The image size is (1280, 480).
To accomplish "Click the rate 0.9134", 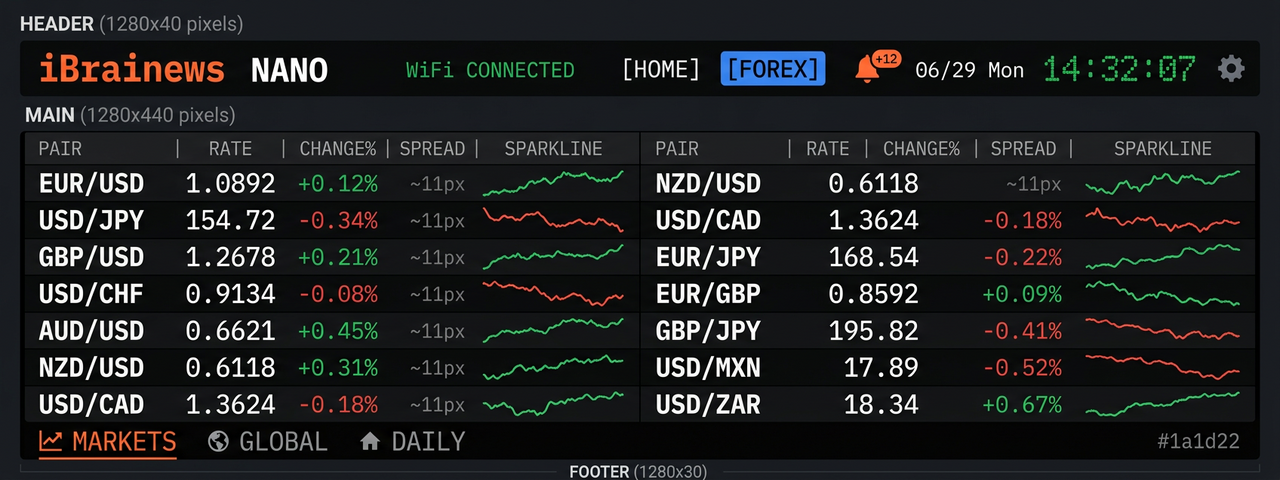I will coord(230,294).
